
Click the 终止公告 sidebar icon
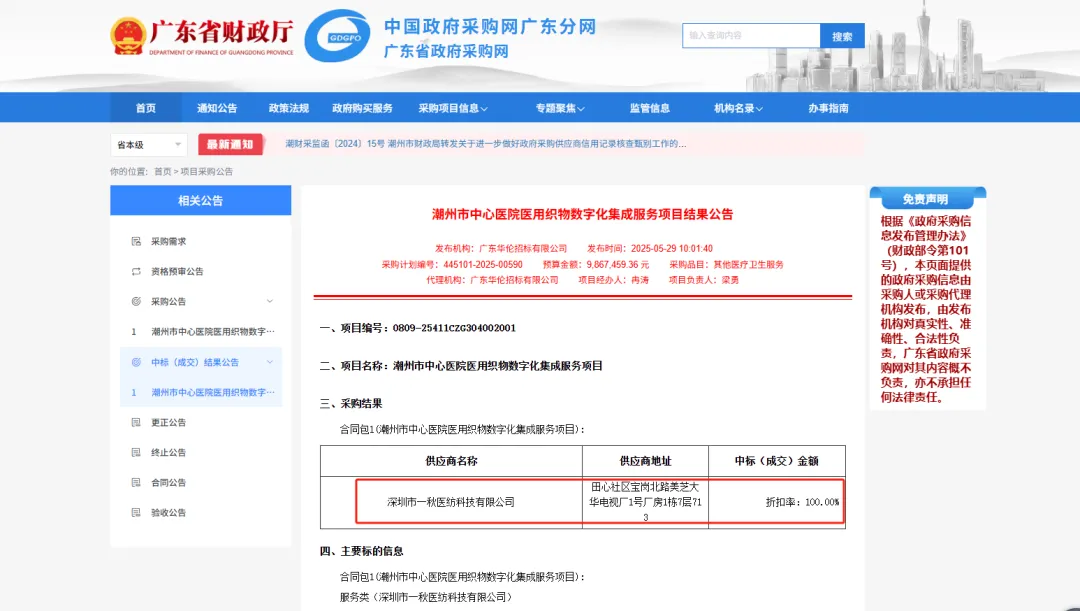136,452
